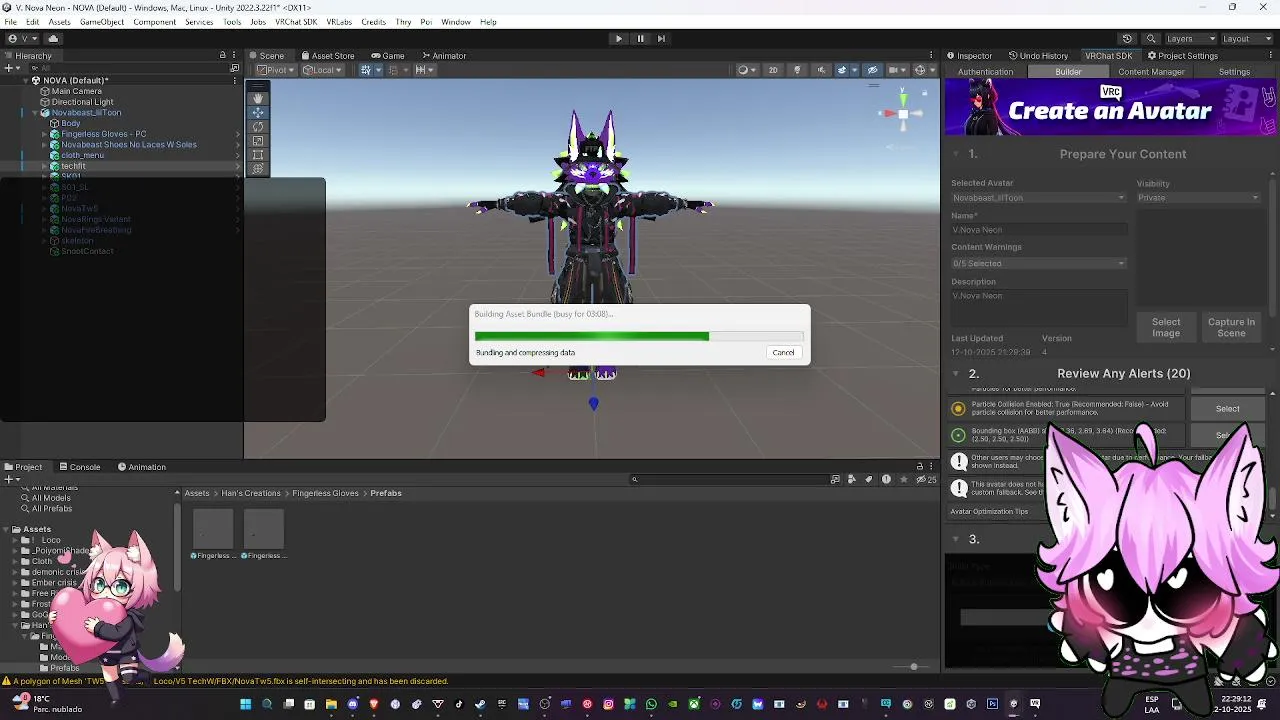The width and height of the screenshot is (1280, 720).
Task: Open the cloud services icon
Action: (x=53, y=39)
